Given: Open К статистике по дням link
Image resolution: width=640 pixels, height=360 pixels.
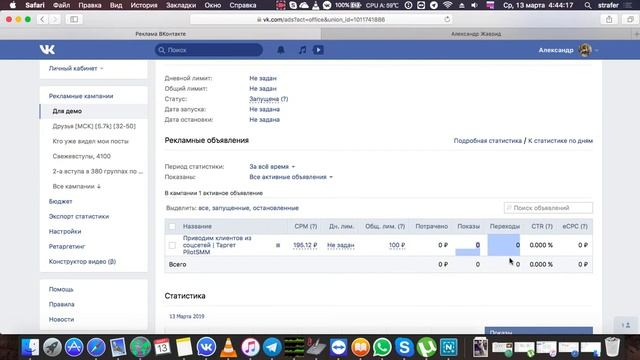Looking at the screenshot, I should click(560, 140).
